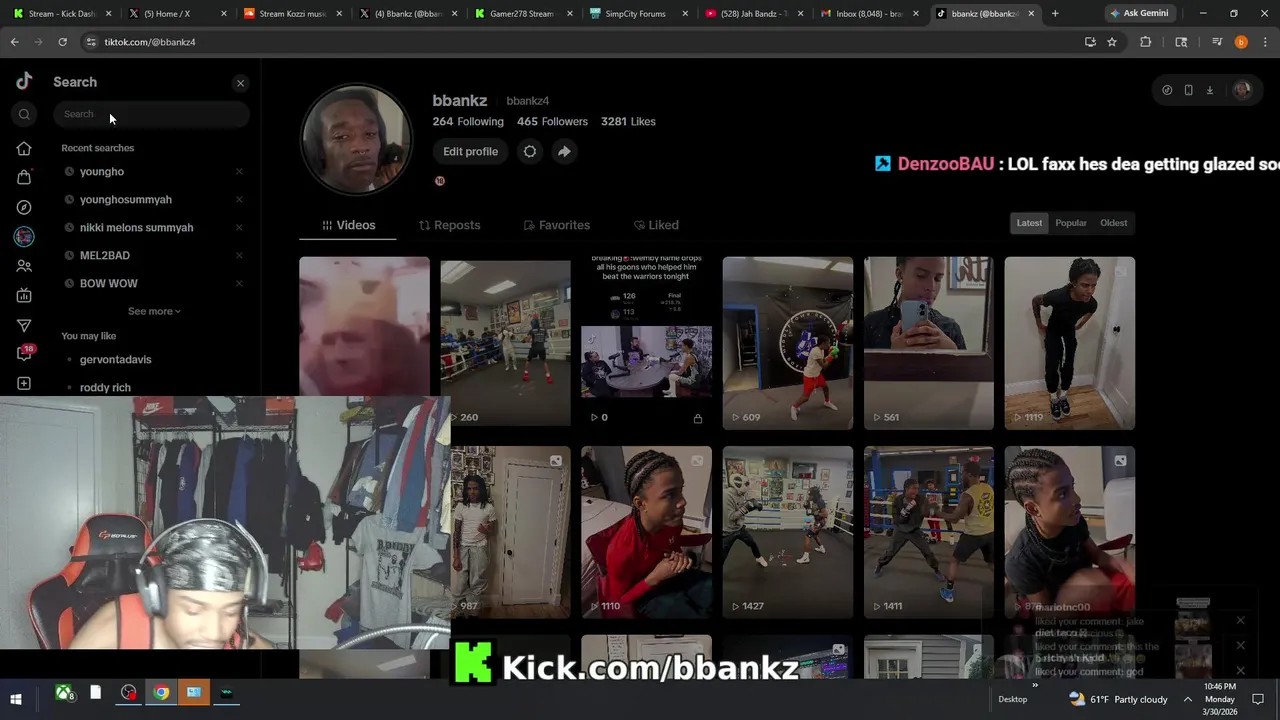Click the Upload plus icon in sidebar
Screen dimensions: 1280x720
[24, 384]
